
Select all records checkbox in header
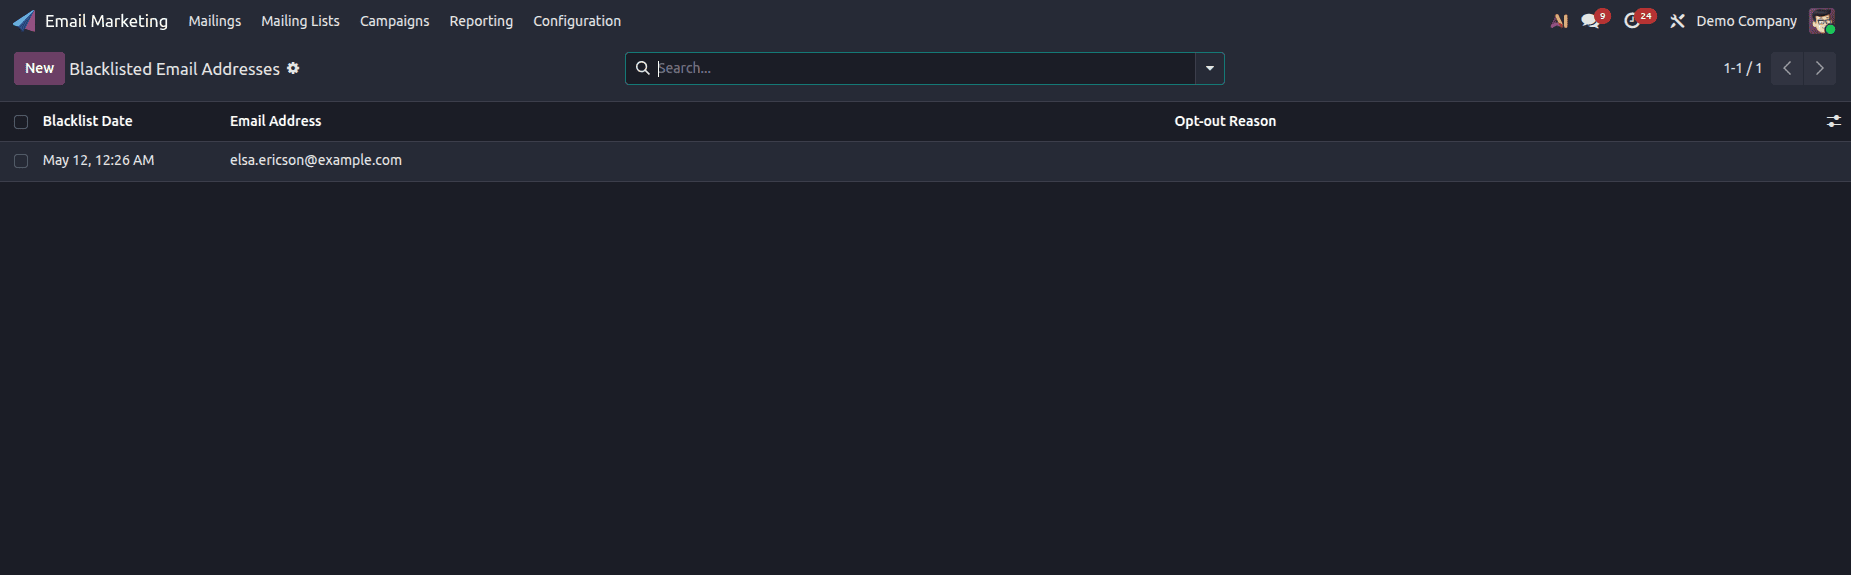[21, 122]
